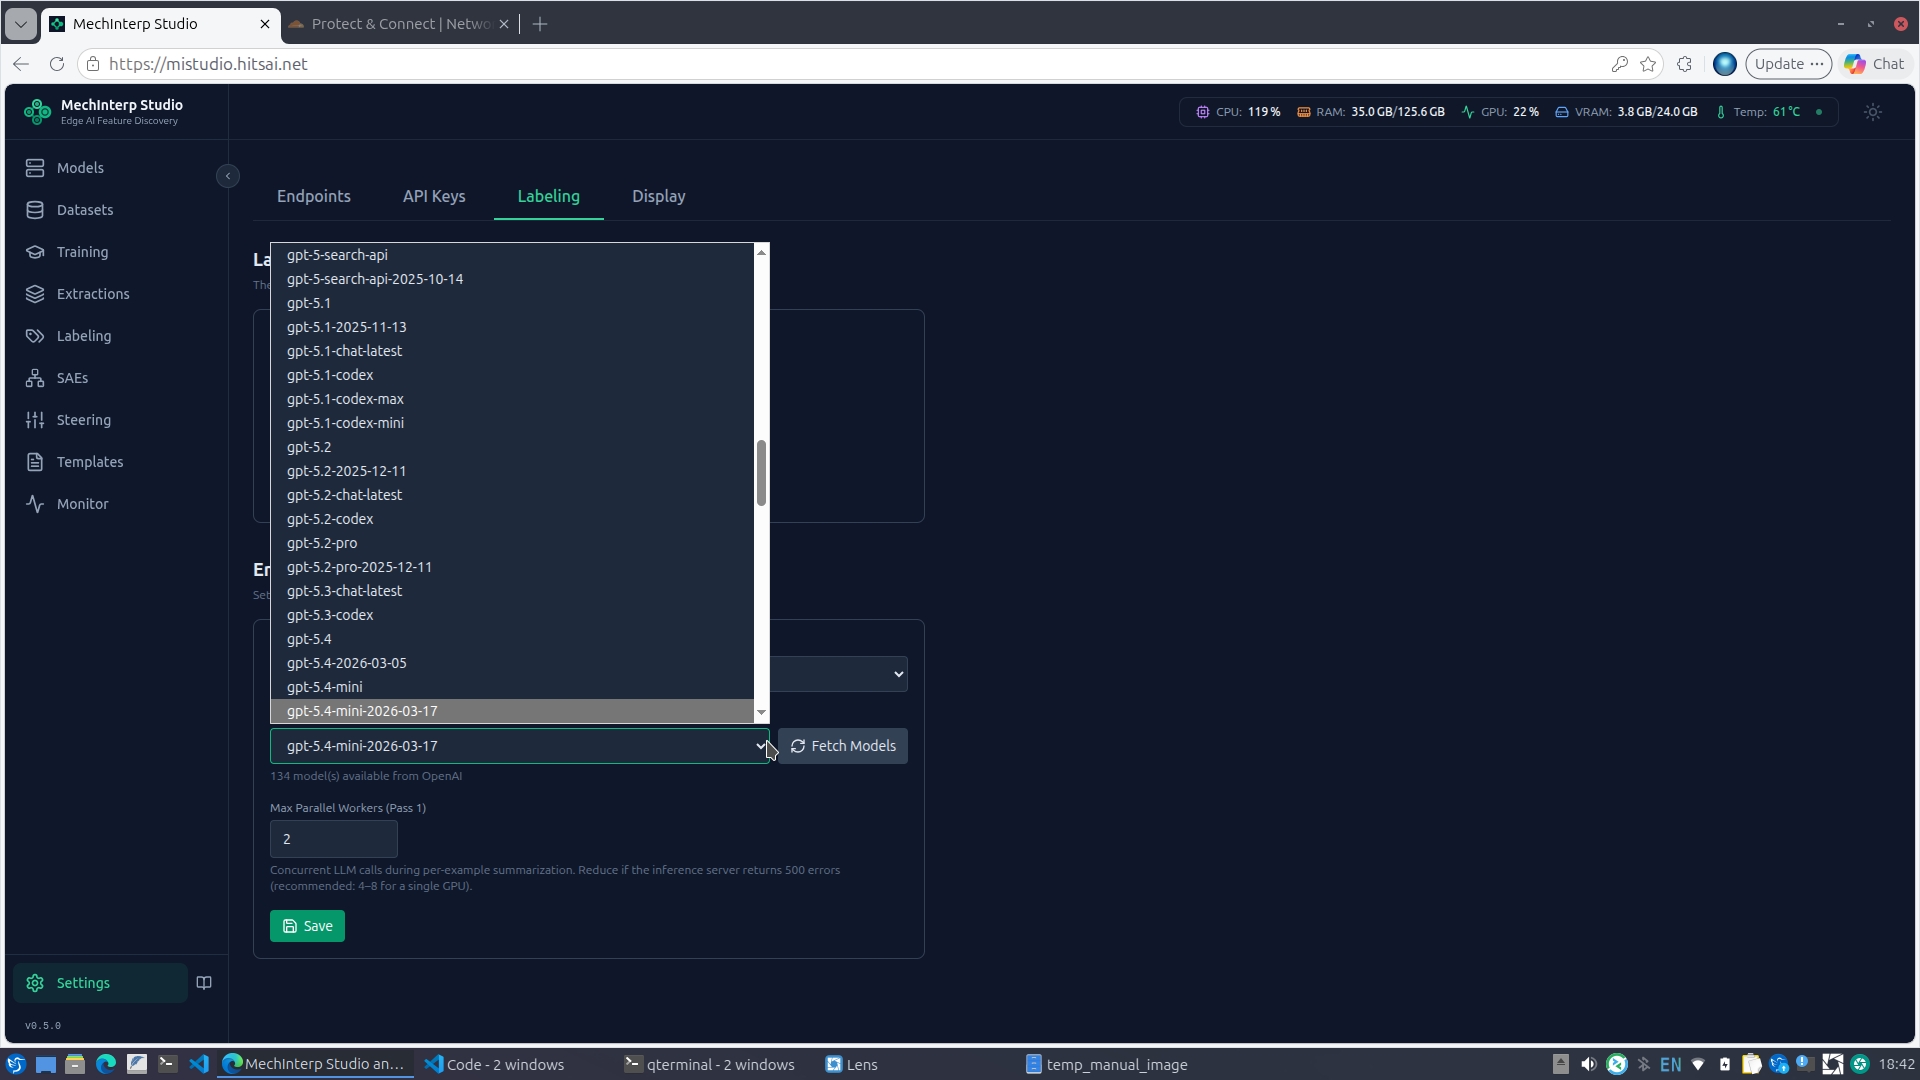Switch to the API Keys tab
The width and height of the screenshot is (1920, 1080).
click(x=434, y=196)
